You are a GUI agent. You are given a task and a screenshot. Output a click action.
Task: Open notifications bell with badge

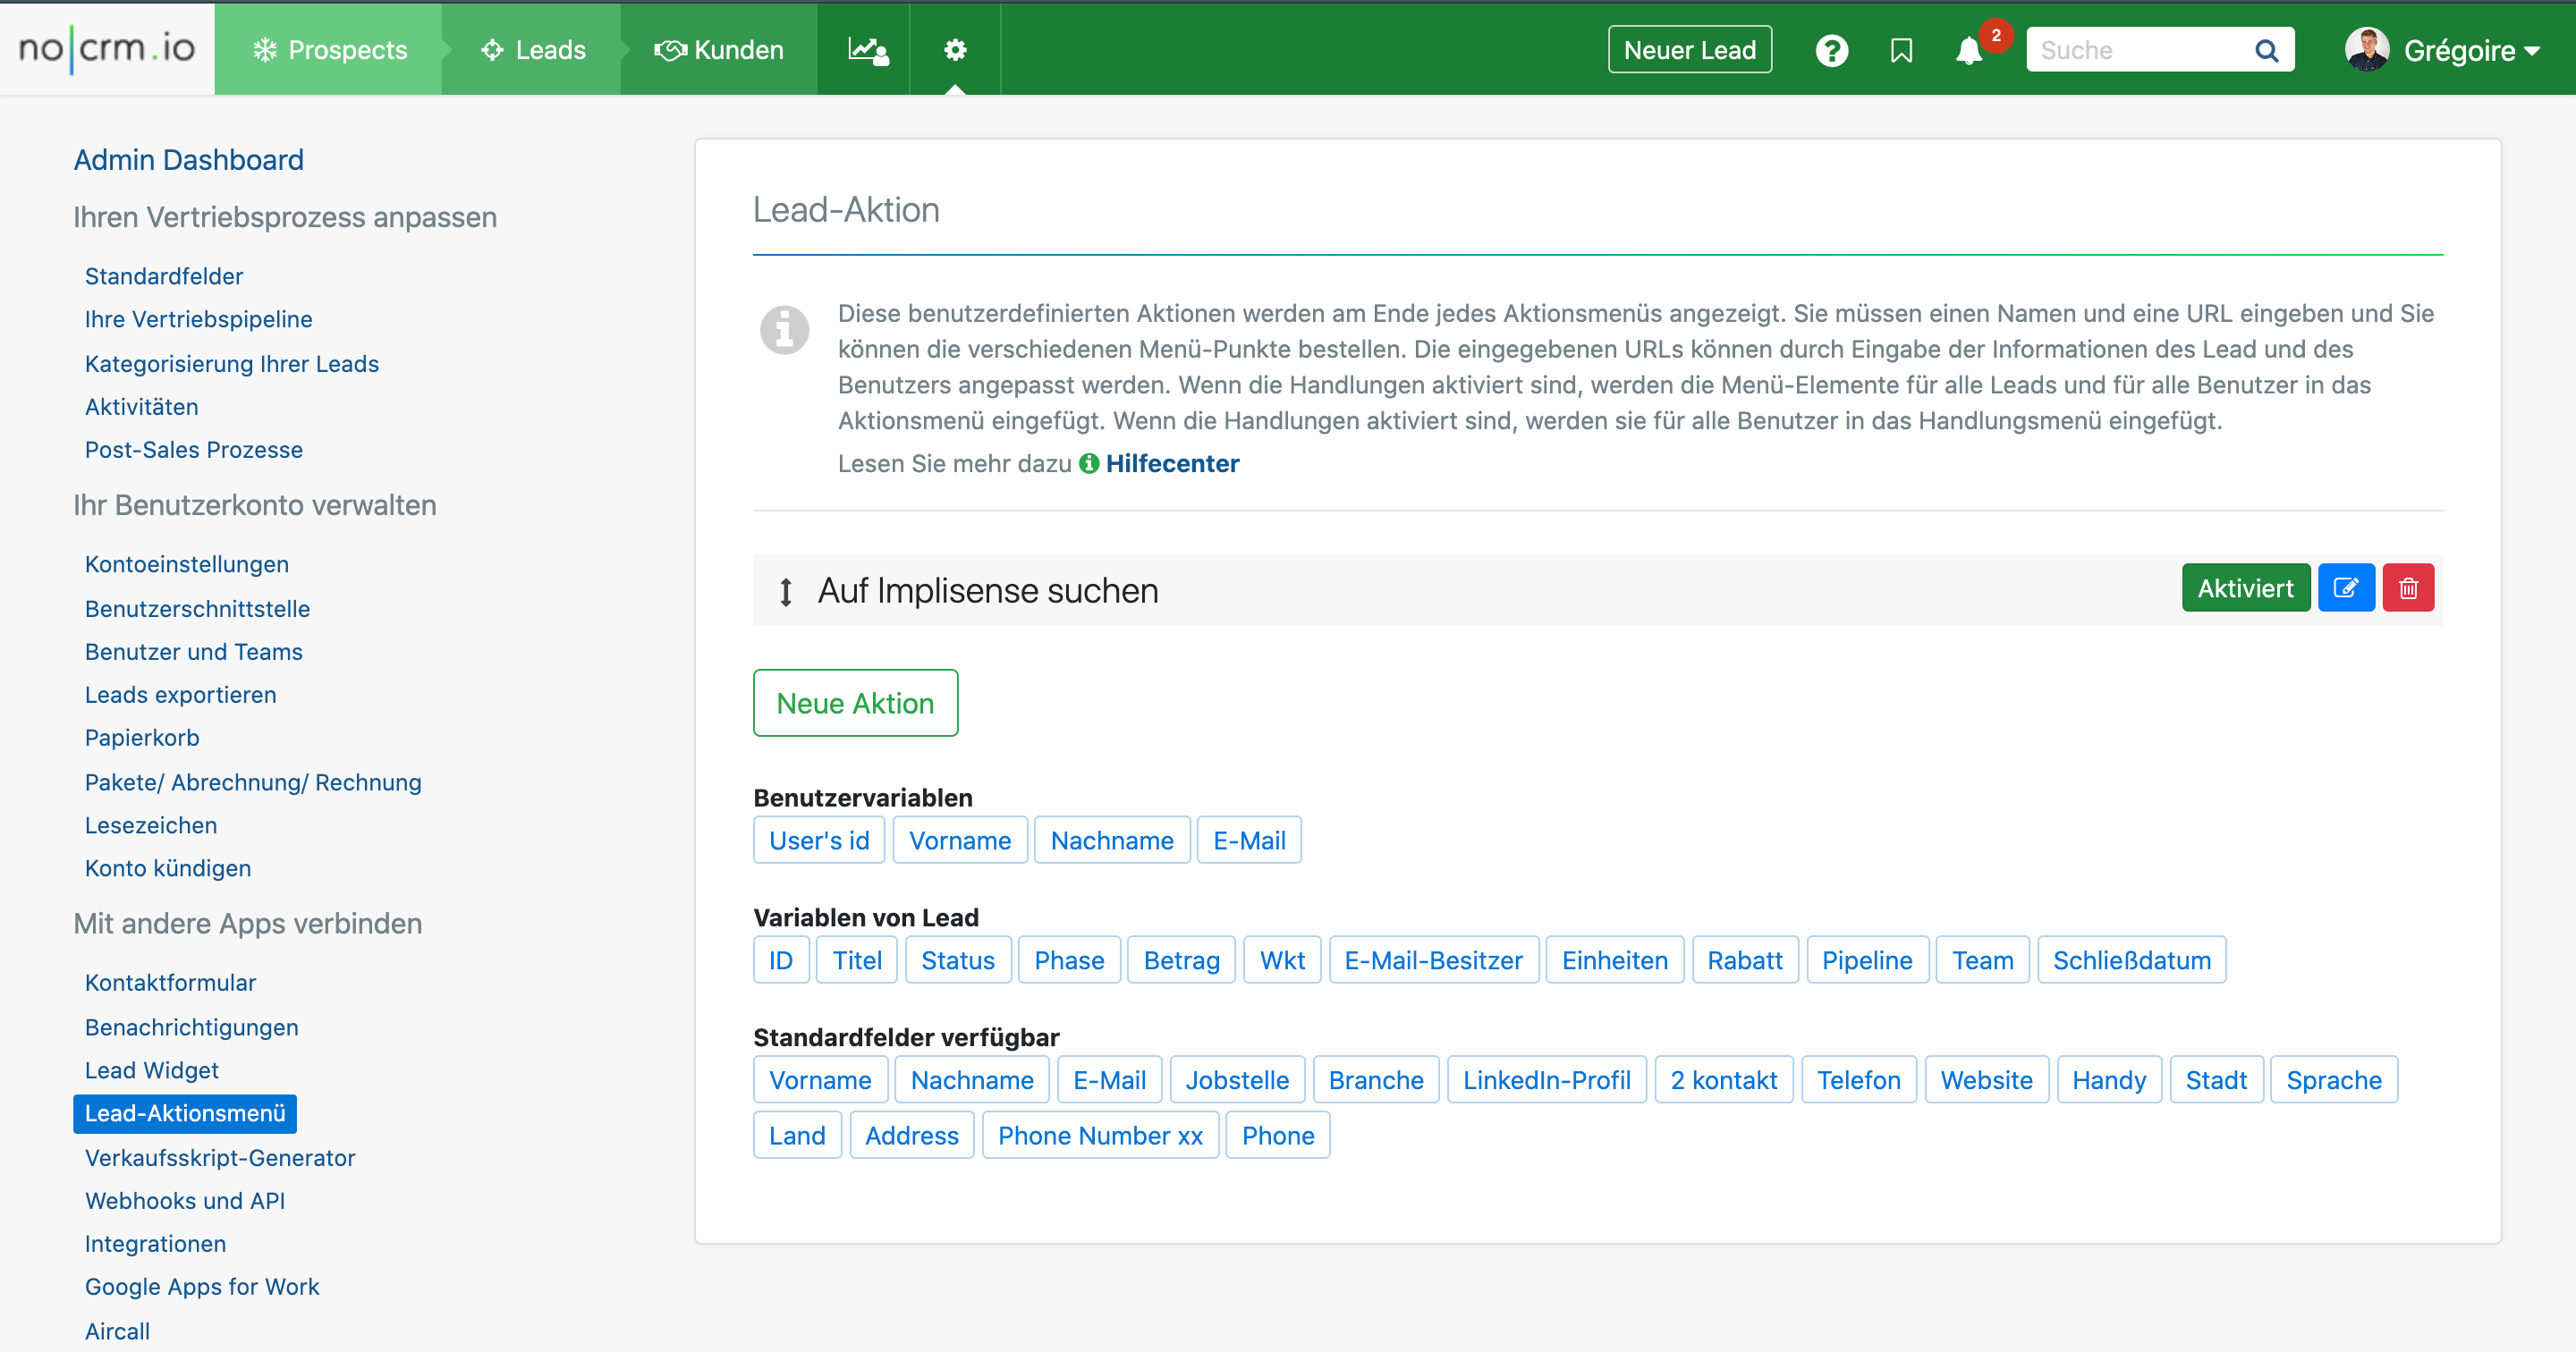(x=1969, y=50)
